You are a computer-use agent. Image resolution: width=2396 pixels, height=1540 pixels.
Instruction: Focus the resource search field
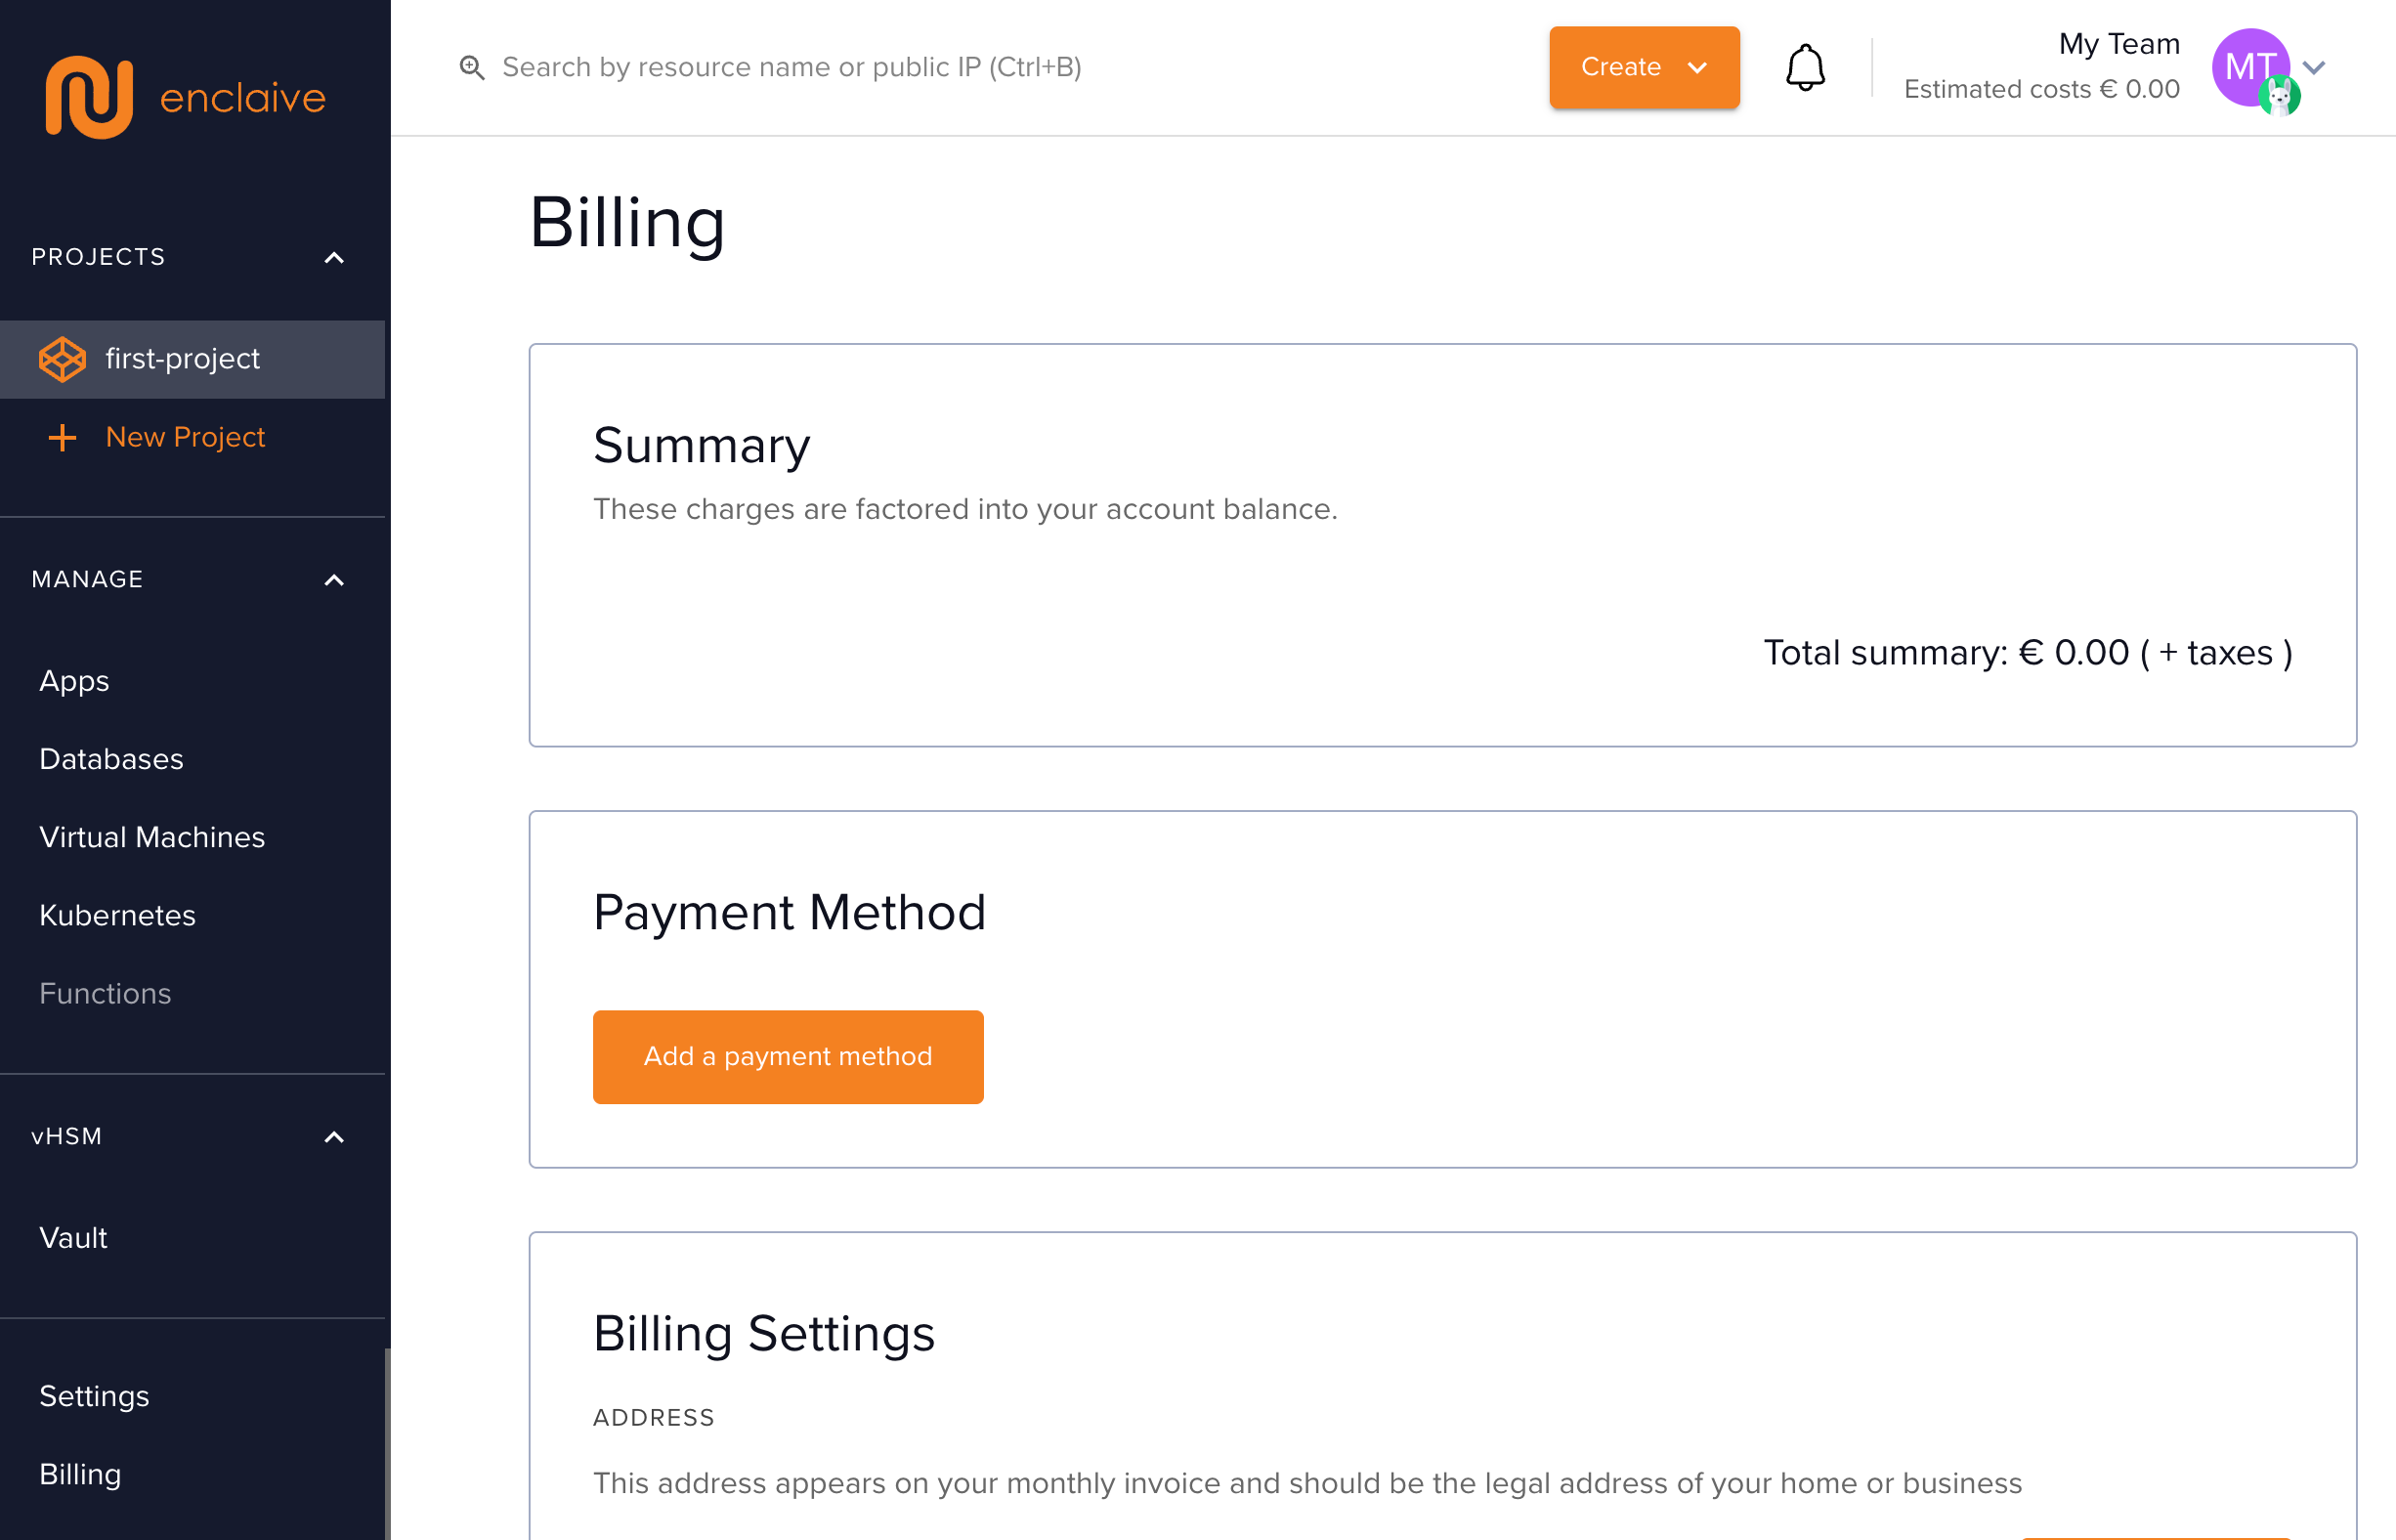pyautogui.click(x=790, y=67)
